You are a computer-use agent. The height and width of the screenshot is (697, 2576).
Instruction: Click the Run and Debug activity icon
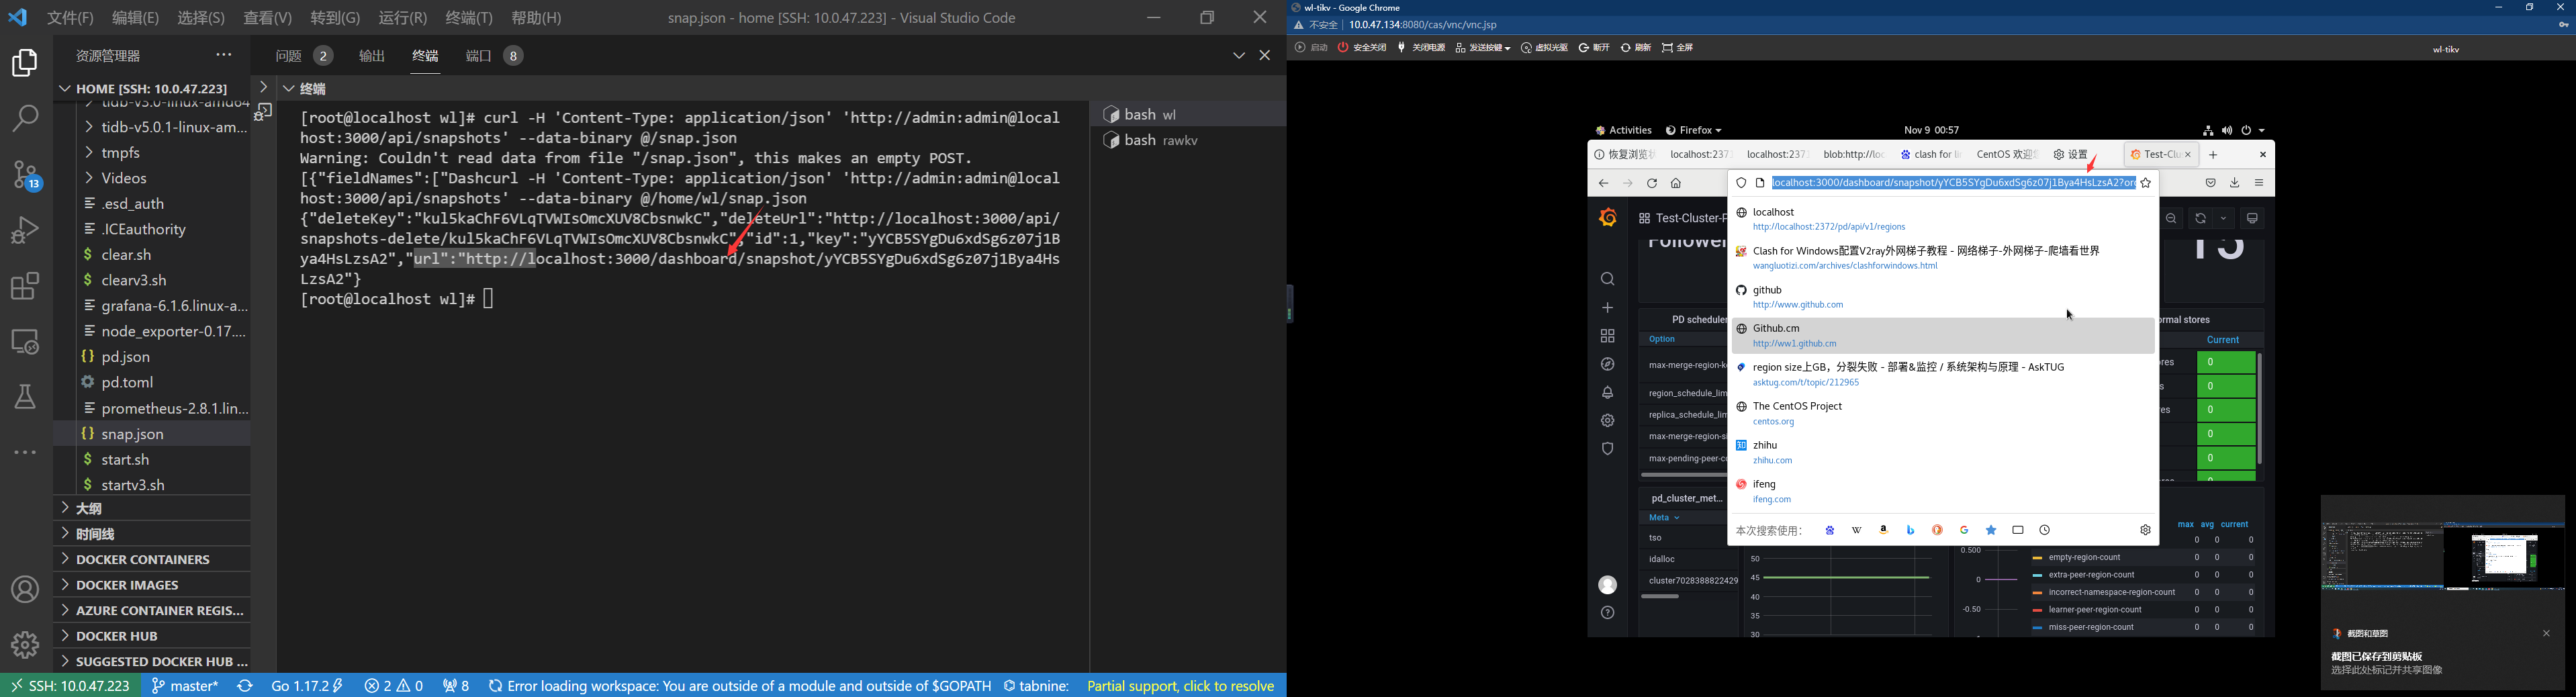point(25,231)
